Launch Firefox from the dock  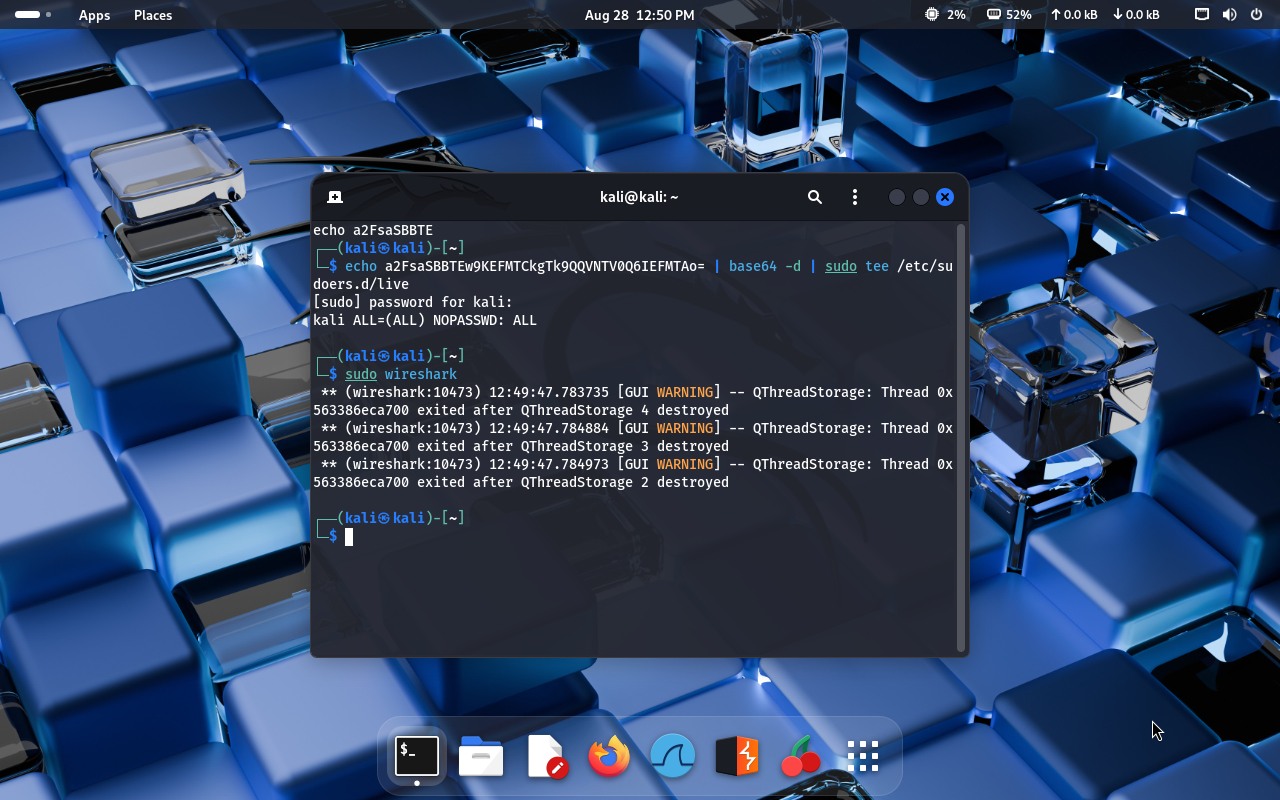tap(609, 756)
